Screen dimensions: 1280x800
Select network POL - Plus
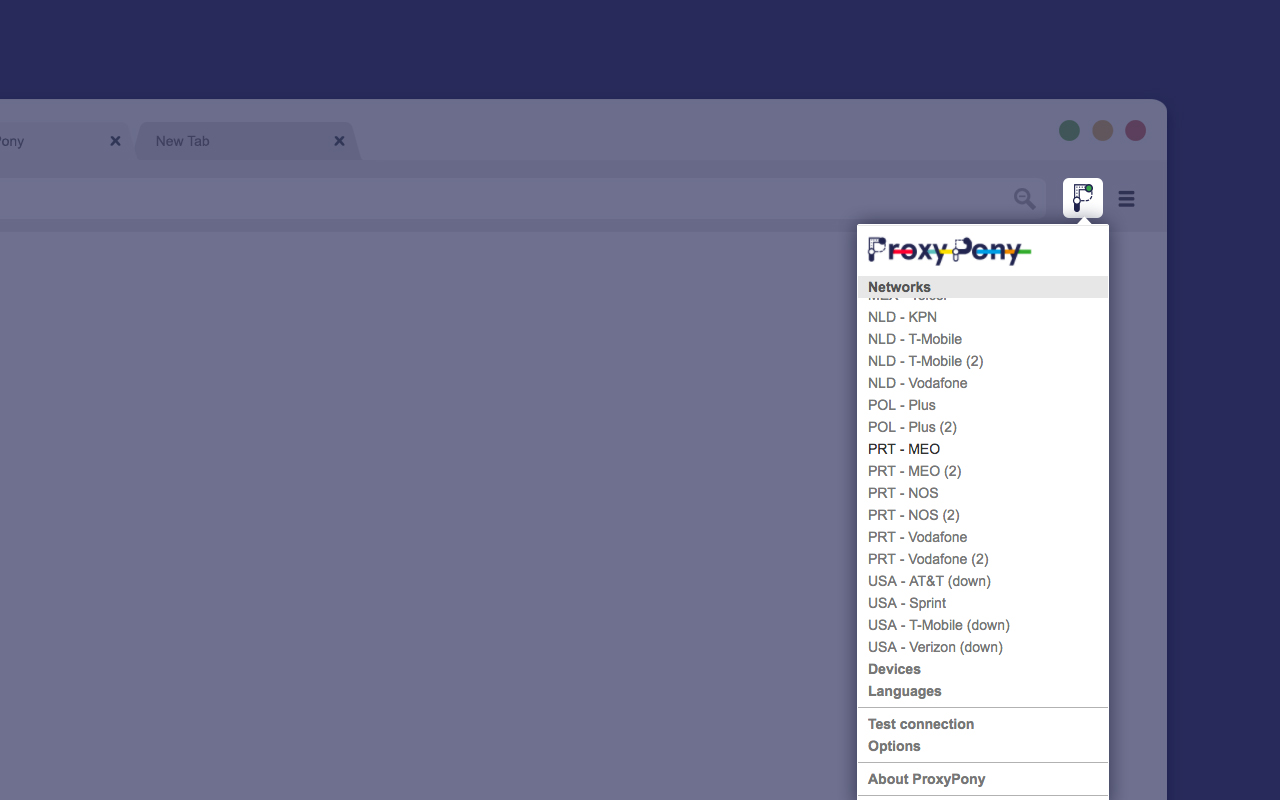(x=983, y=405)
